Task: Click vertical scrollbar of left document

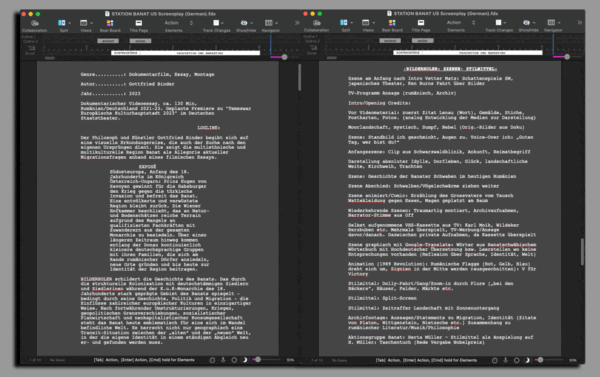Action: click(299, 77)
